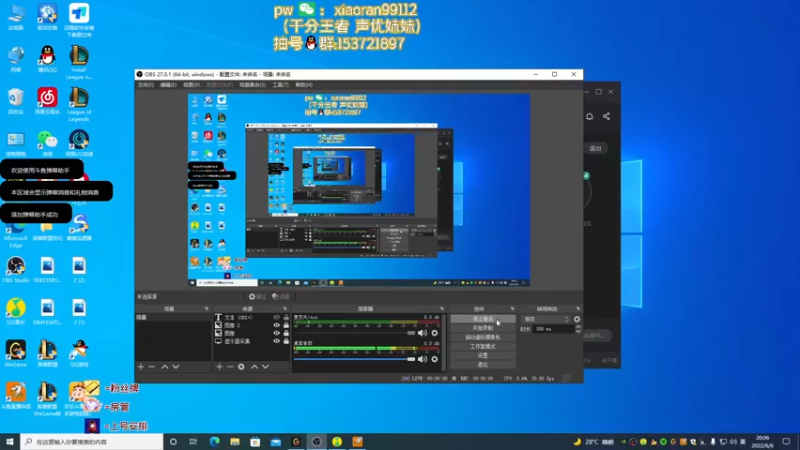Toggle lock on 图像 2 source

(x=286, y=325)
